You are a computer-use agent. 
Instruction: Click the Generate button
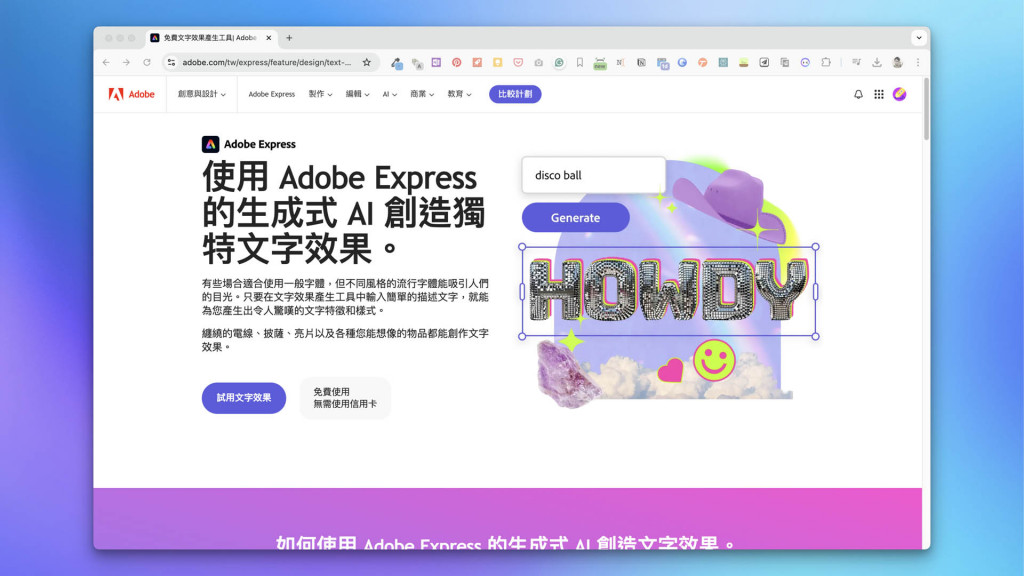[x=575, y=217]
